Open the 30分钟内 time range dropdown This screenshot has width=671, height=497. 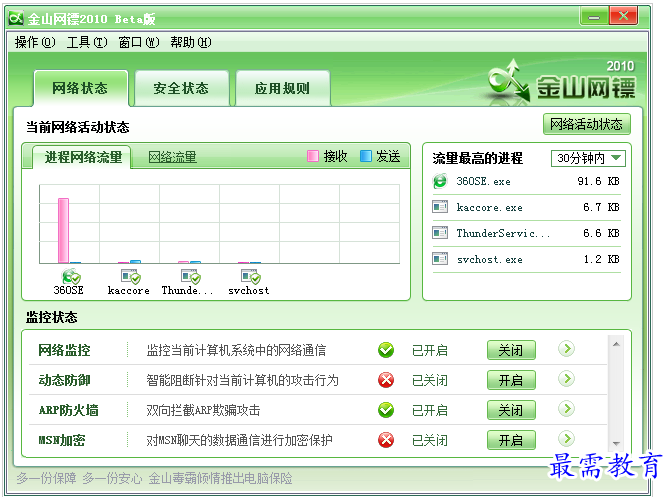pos(588,158)
